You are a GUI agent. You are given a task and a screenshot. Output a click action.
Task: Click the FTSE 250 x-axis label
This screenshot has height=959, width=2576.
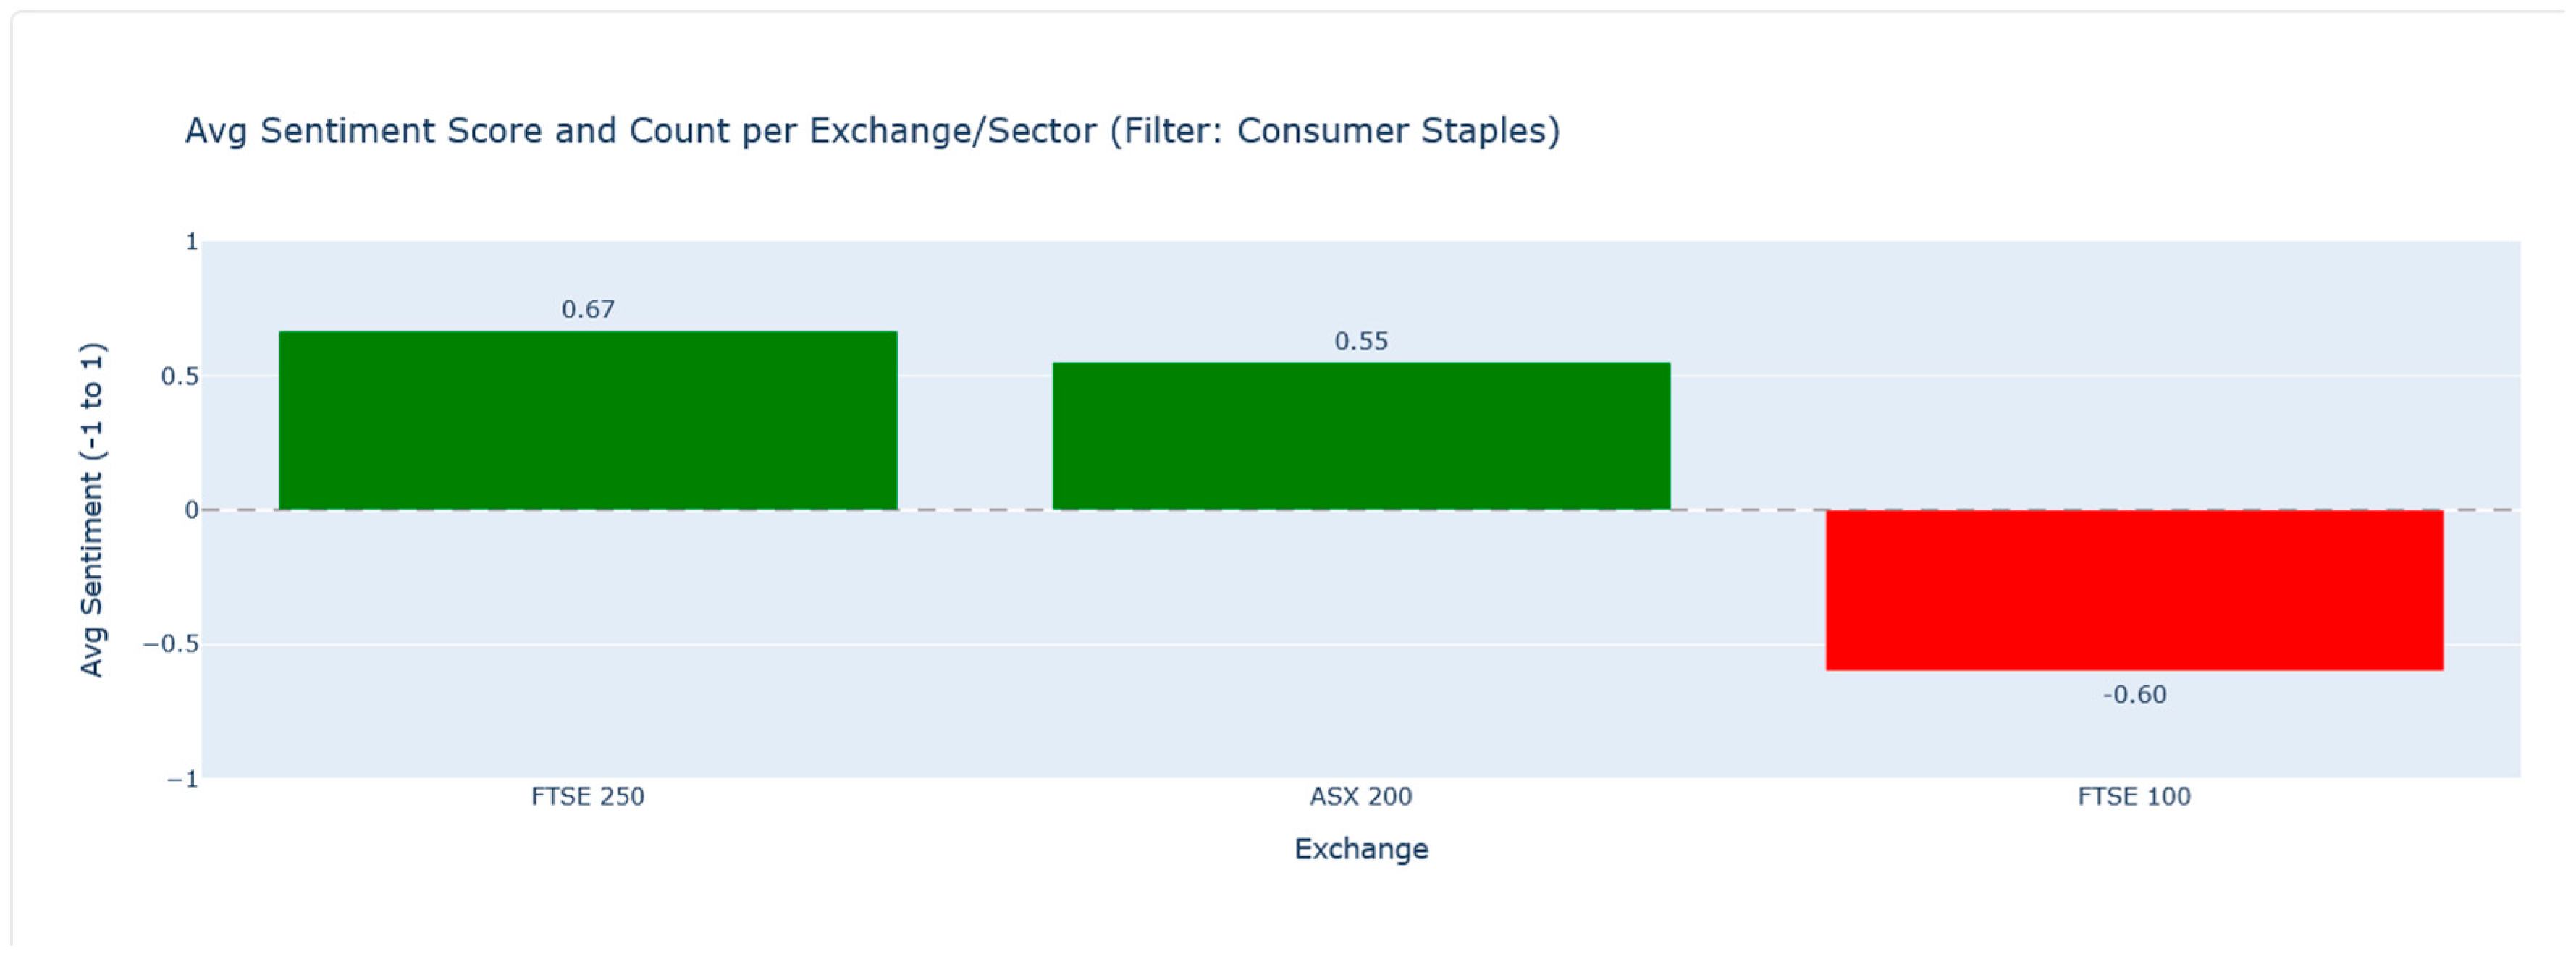coord(588,797)
